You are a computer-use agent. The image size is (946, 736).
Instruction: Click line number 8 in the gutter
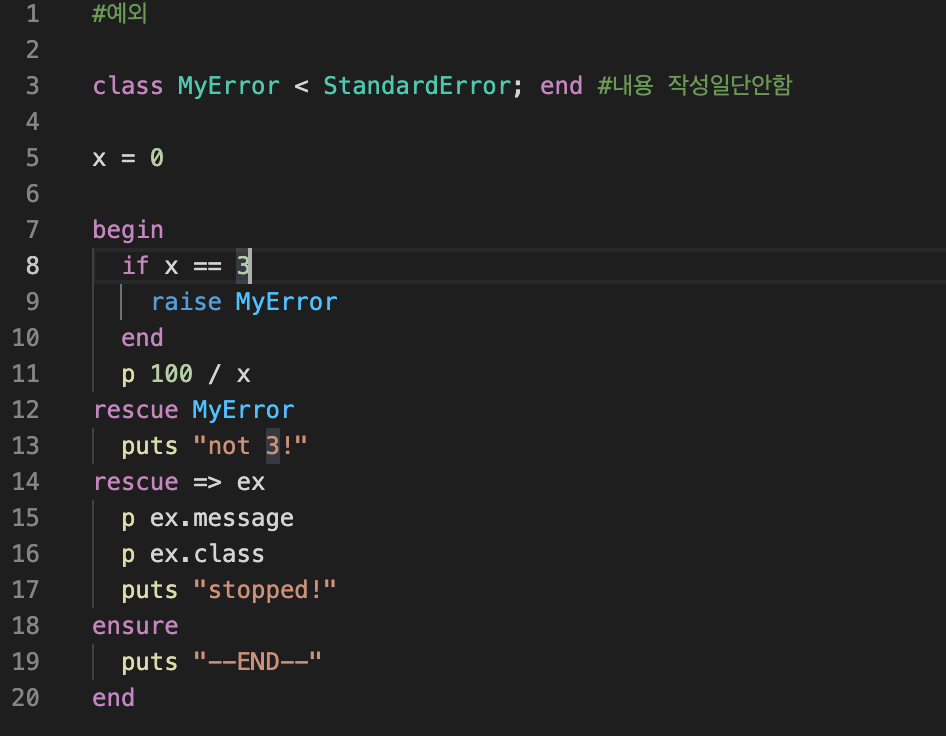point(33,265)
